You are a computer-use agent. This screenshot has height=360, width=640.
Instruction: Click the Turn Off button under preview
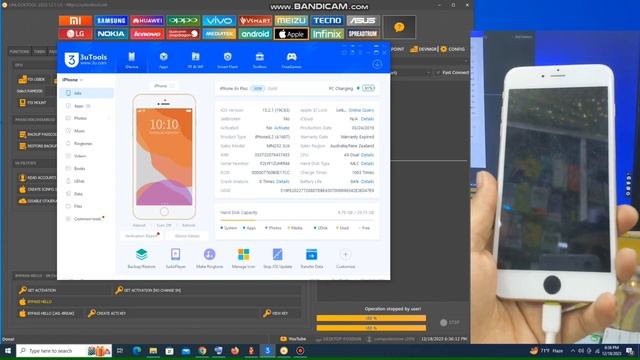pyautogui.click(x=164, y=225)
